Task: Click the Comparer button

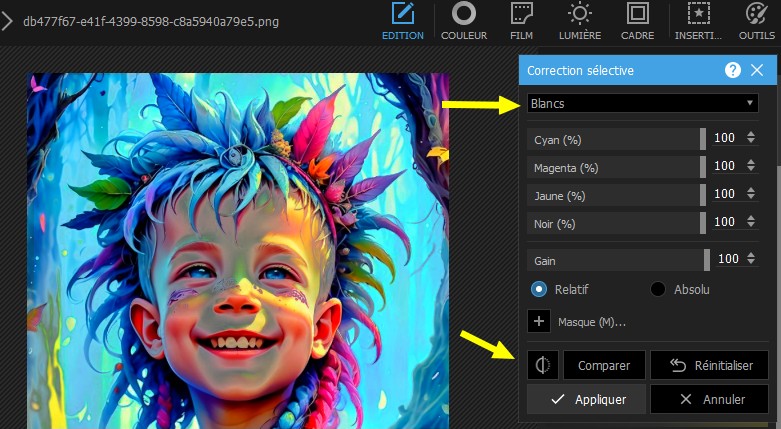Action: click(604, 365)
